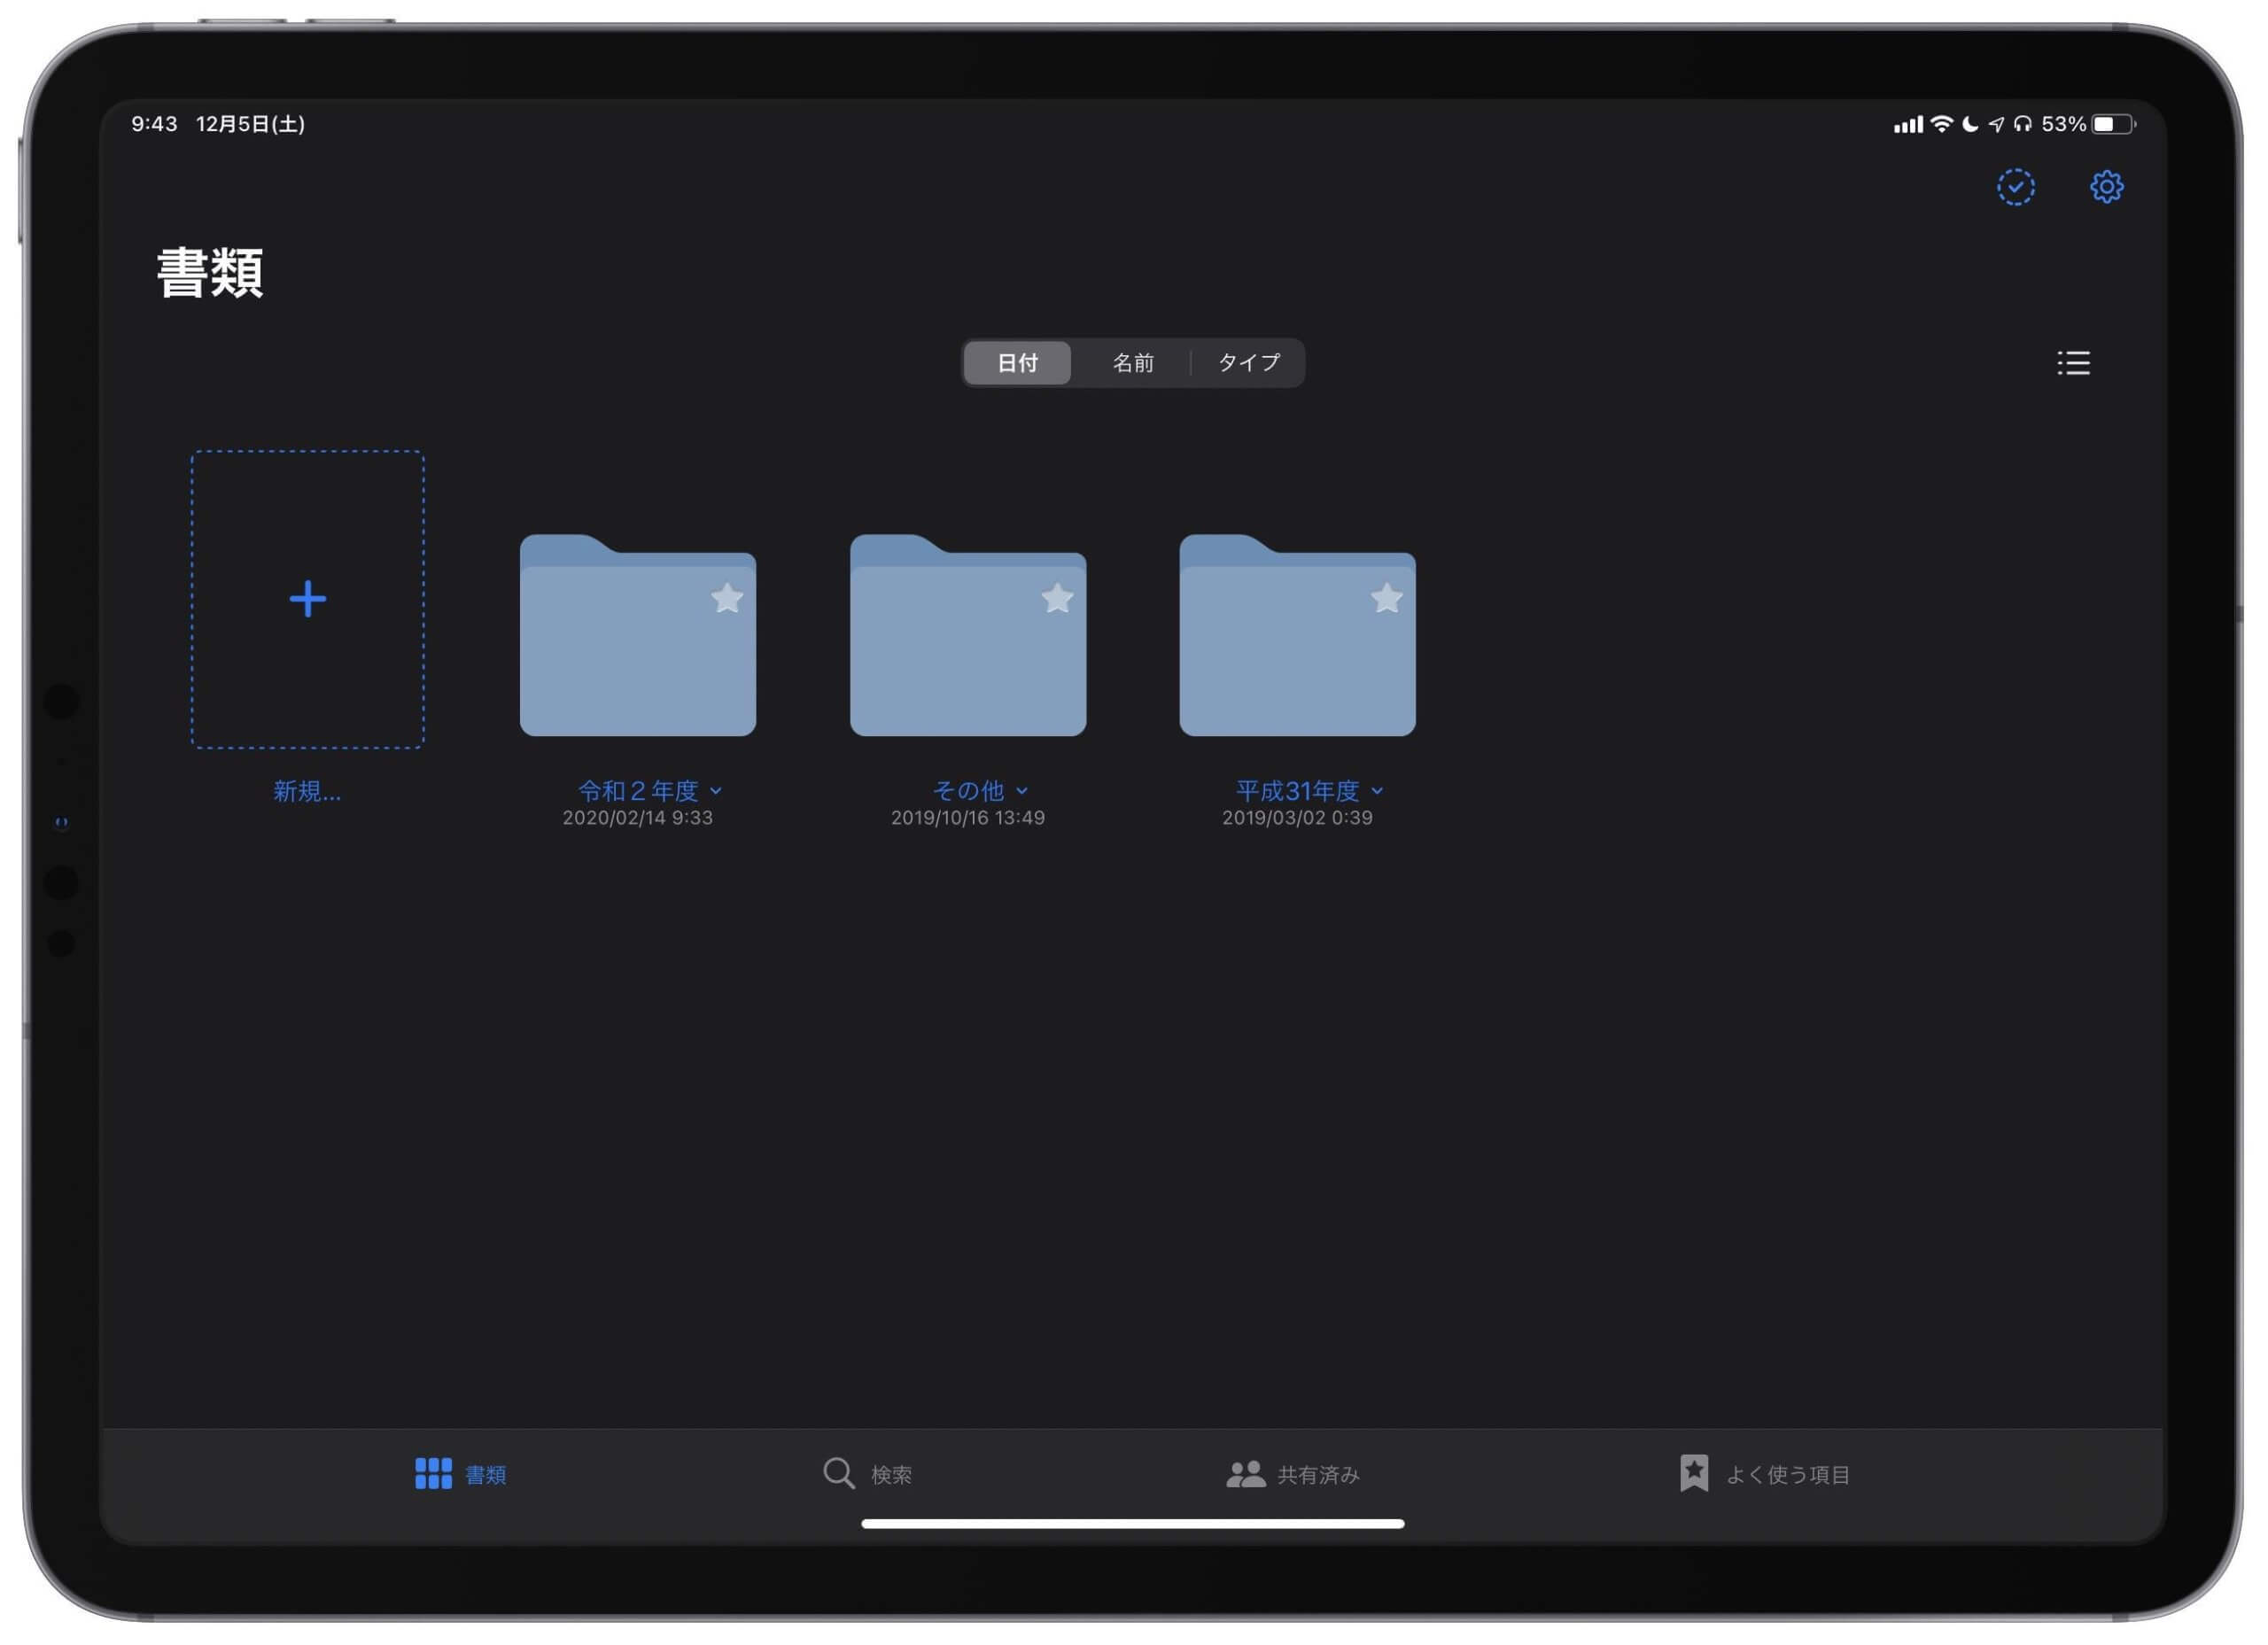Tap the Do Not Disturb moon icon
The image size is (2268, 1645).
click(x=1970, y=124)
